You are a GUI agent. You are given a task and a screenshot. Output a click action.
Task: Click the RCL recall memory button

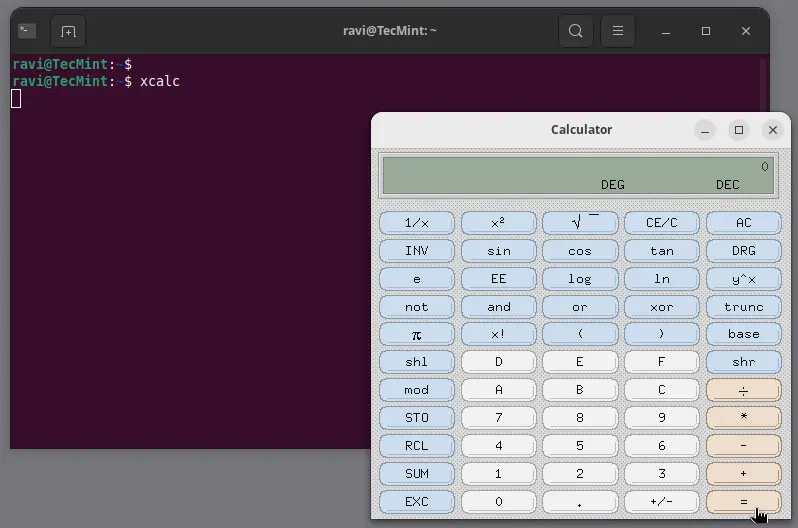[417, 446]
